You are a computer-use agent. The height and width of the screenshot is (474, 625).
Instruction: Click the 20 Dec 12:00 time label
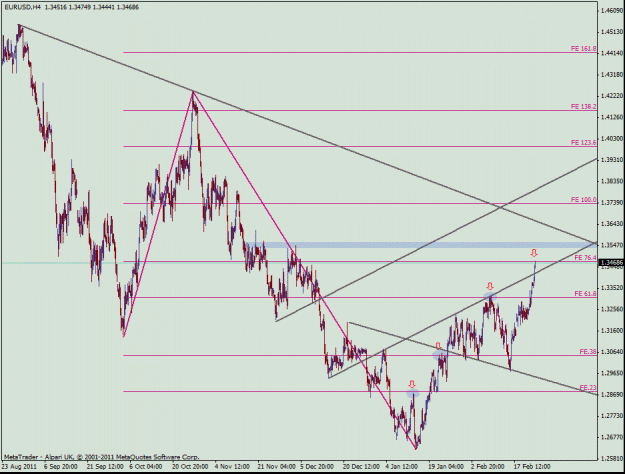coord(361,466)
